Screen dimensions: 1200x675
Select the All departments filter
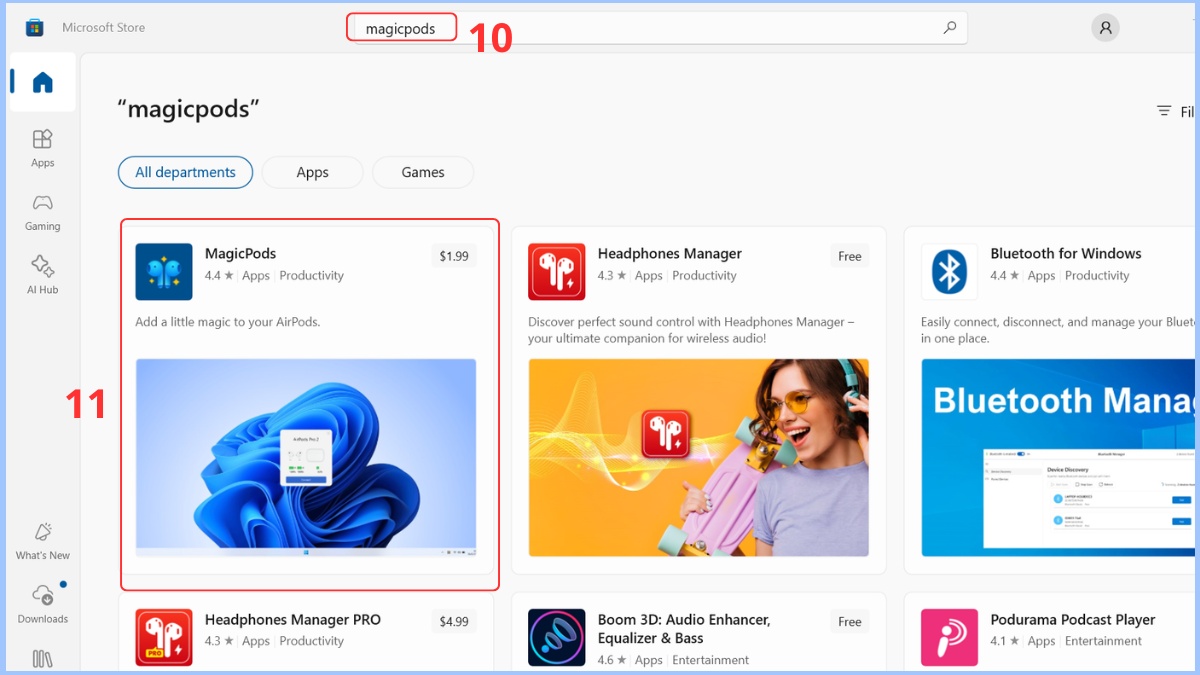click(185, 172)
